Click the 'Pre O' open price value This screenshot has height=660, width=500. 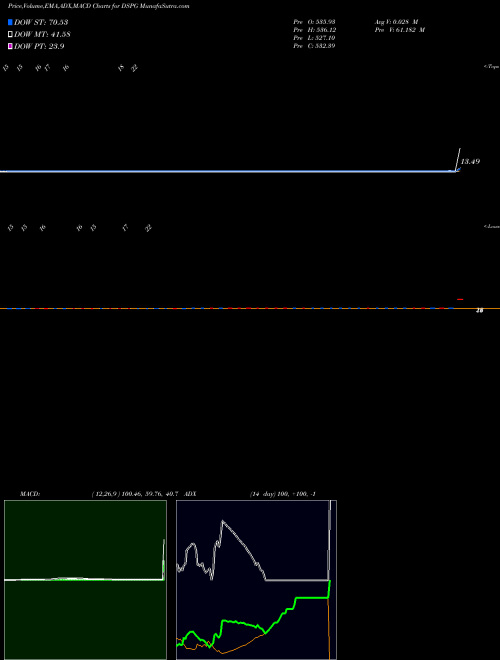pyautogui.click(x=314, y=22)
